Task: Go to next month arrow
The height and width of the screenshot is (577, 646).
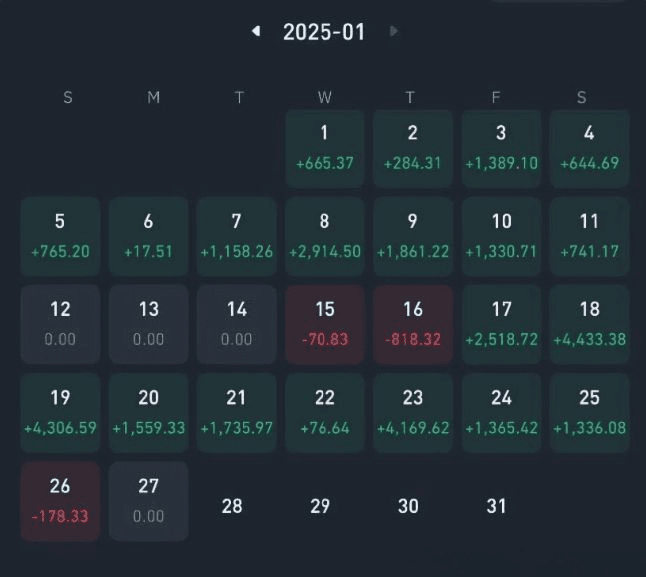Action: [394, 31]
